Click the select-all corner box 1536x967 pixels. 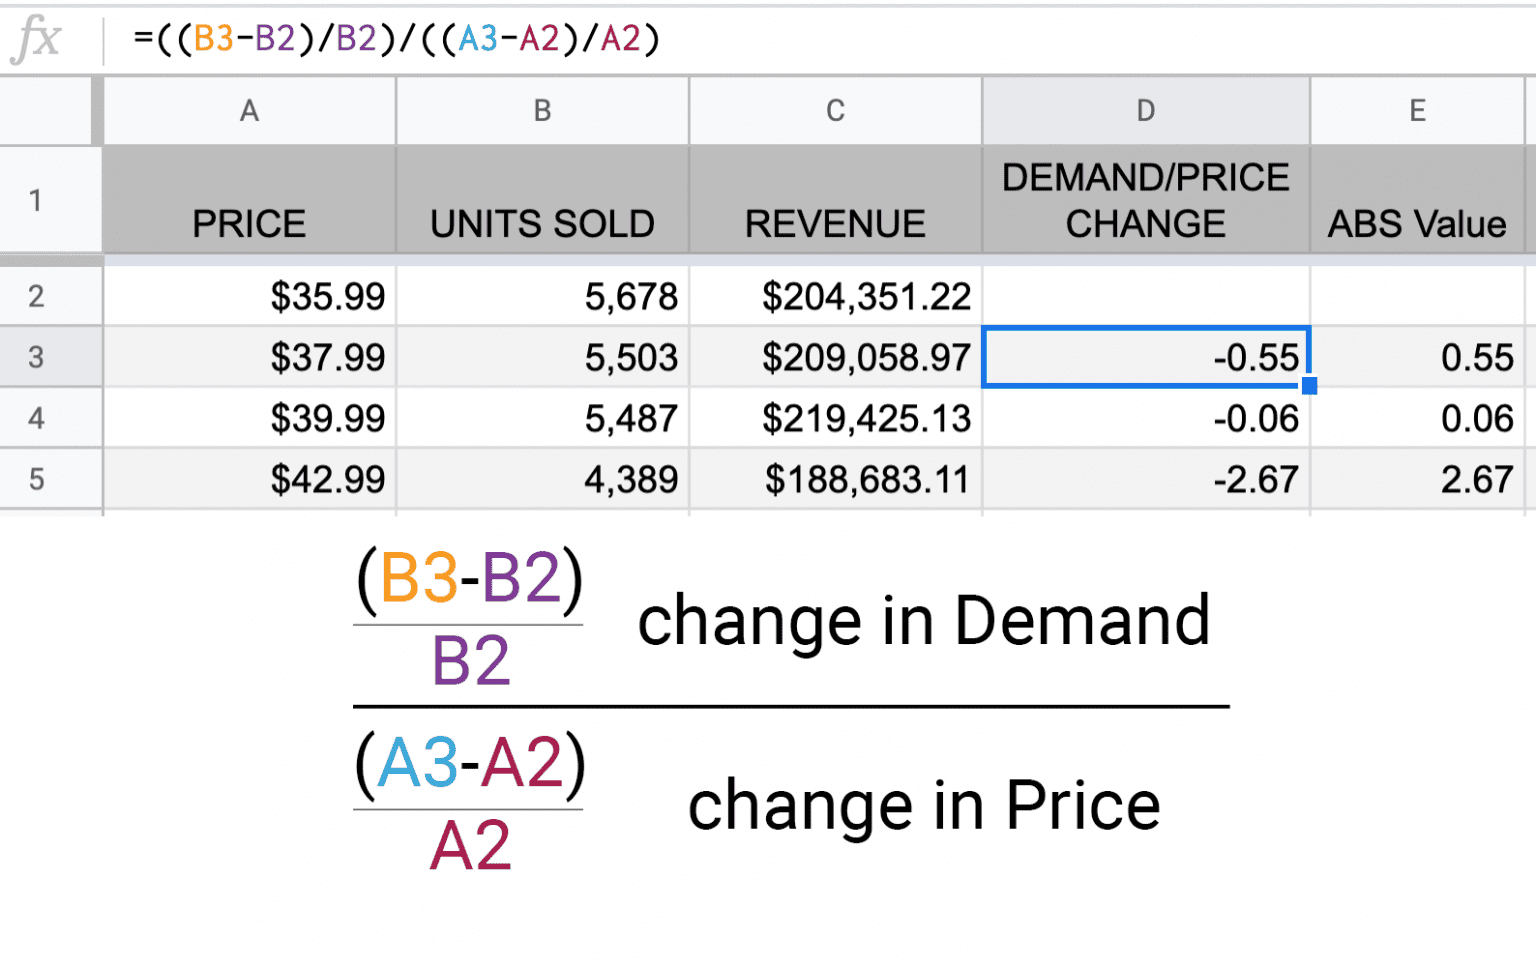(x=48, y=111)
